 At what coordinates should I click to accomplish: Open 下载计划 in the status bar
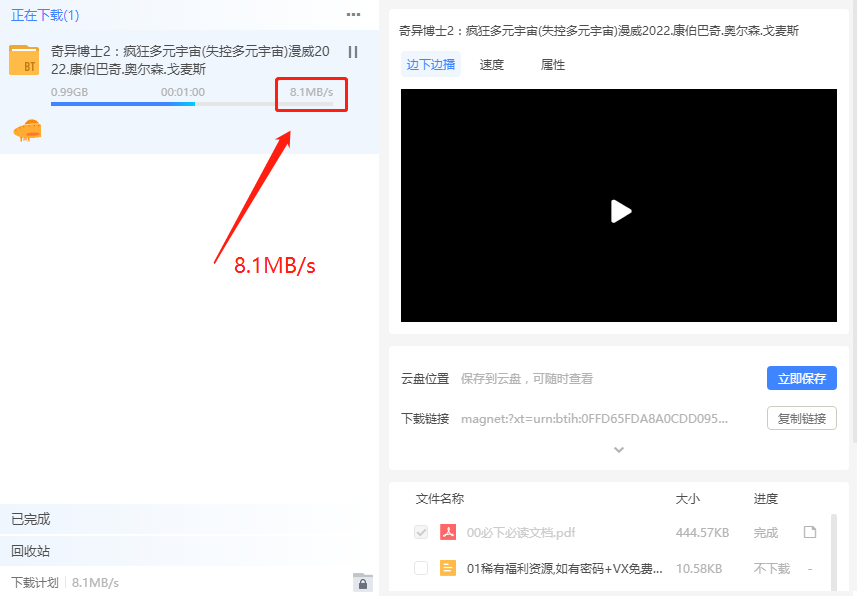(34, 583)
